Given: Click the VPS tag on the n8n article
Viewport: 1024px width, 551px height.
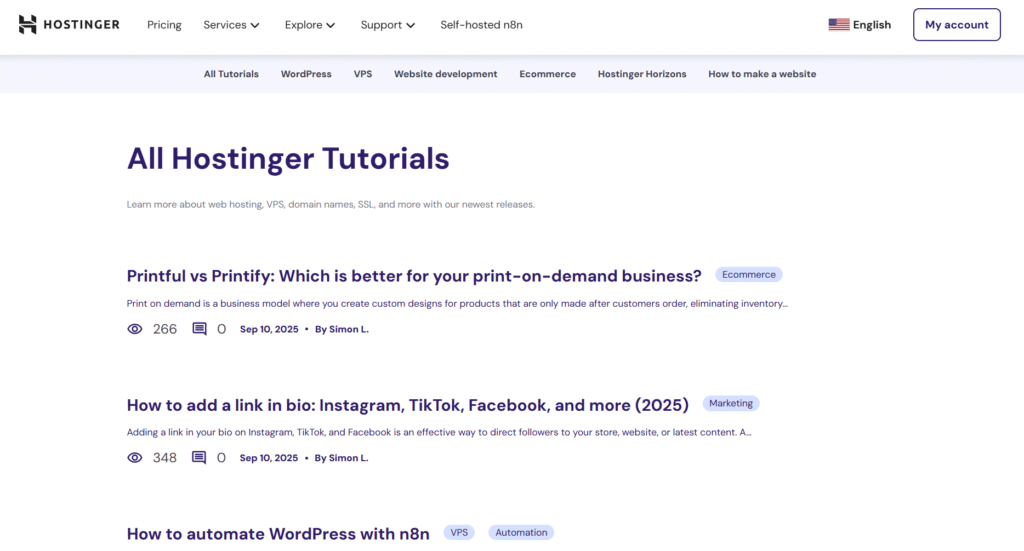Looking at the screenshot, I should coord(459,533).
